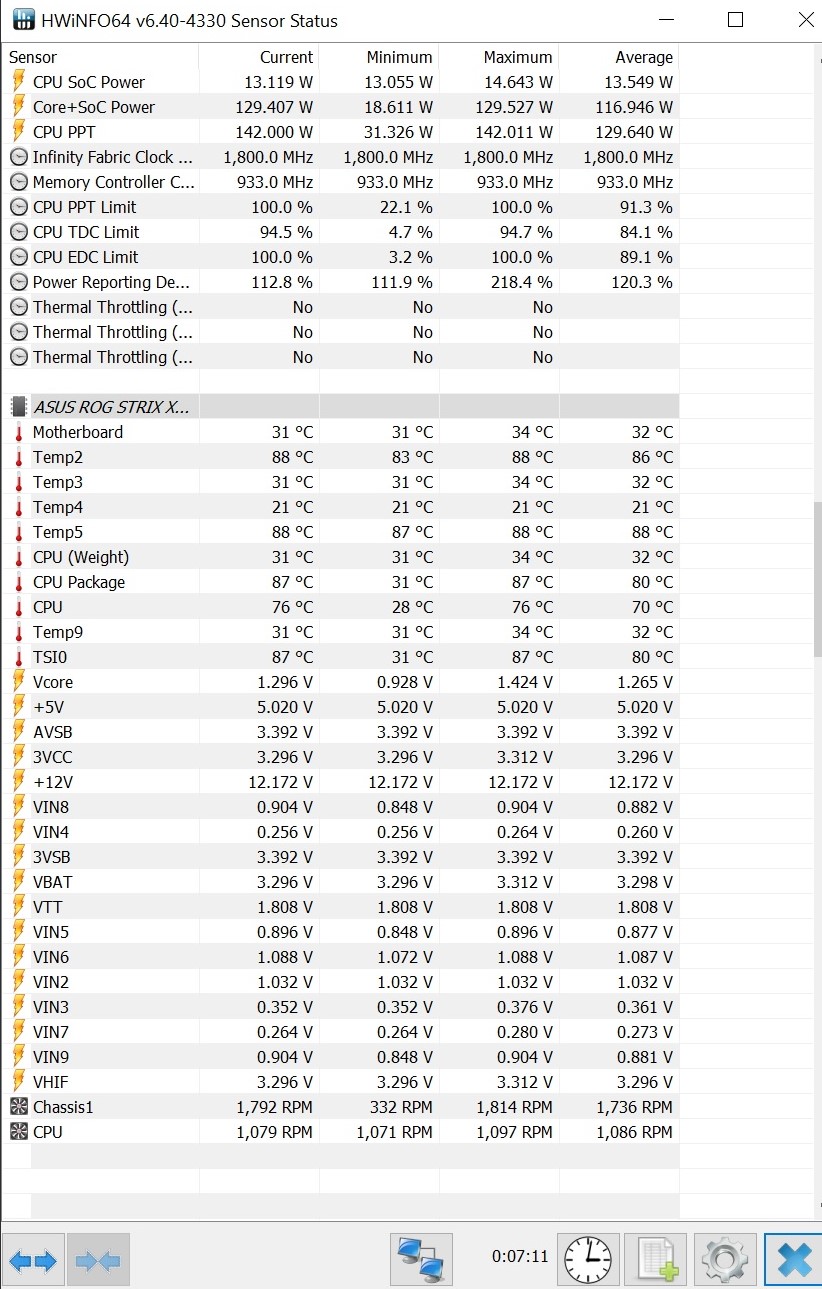
Task: Click the ASUS ROG STRIX chip icon
Action: (18, 406)
